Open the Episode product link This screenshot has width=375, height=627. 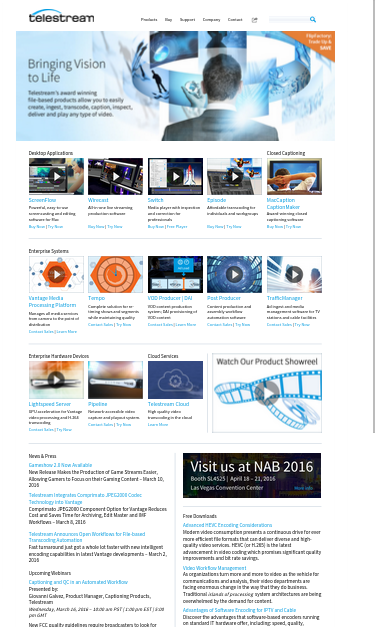tap(216, 200)
